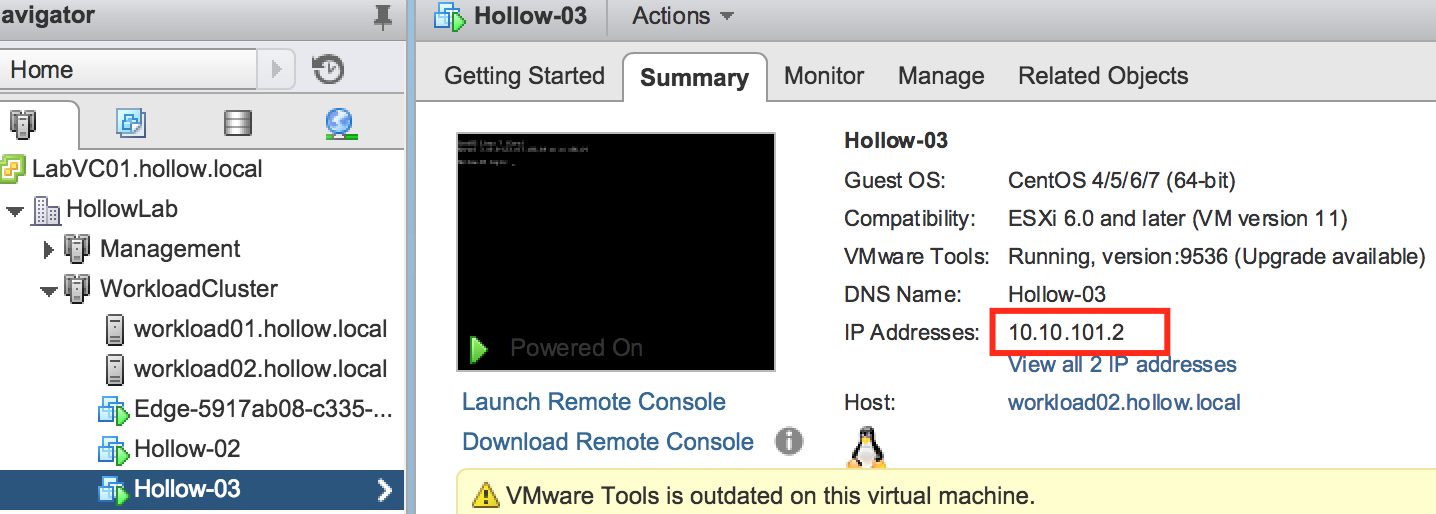Select the Hollow-02 virtual machine
Viewport: 1436px width, 514px height.
click(x=187, y=449)
